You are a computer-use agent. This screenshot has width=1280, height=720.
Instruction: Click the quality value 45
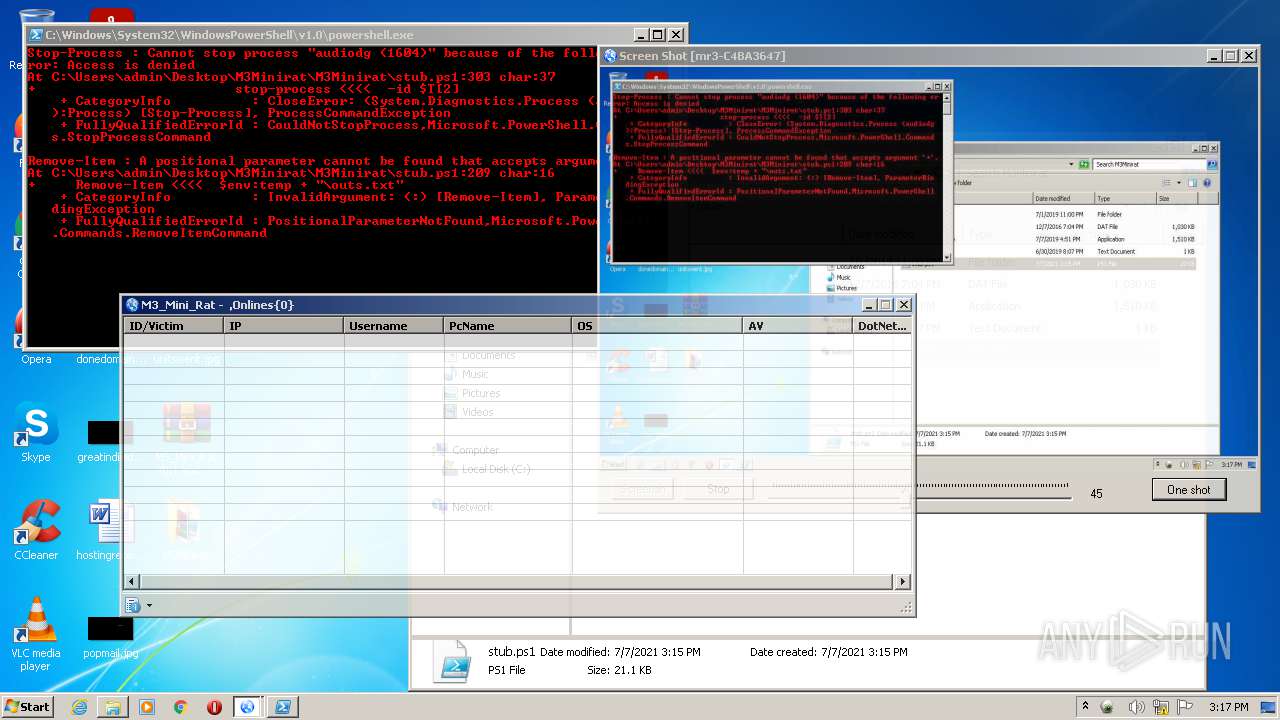[1096, 493]
